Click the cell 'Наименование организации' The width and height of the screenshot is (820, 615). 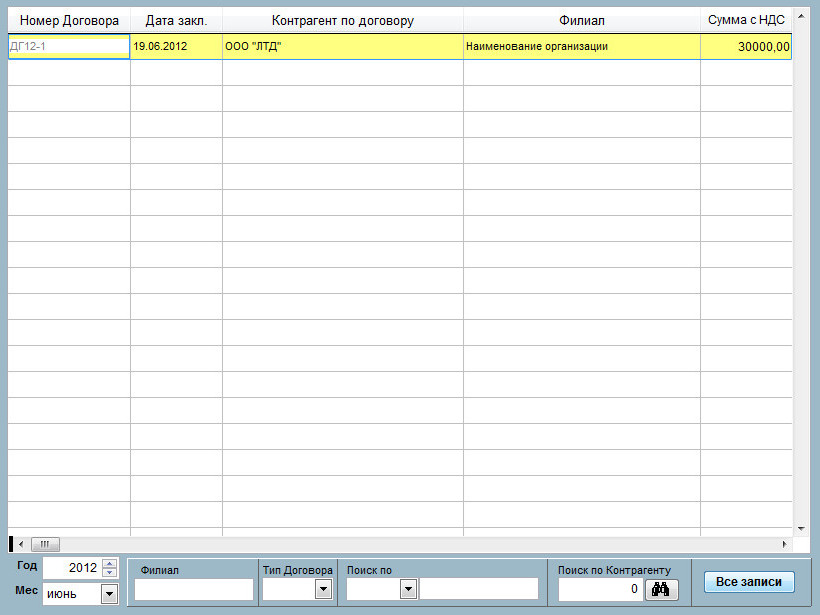(582, 47)
